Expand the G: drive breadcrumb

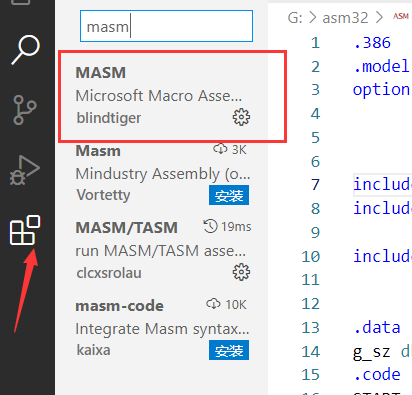pyautogui.click(x=295, y=17)
